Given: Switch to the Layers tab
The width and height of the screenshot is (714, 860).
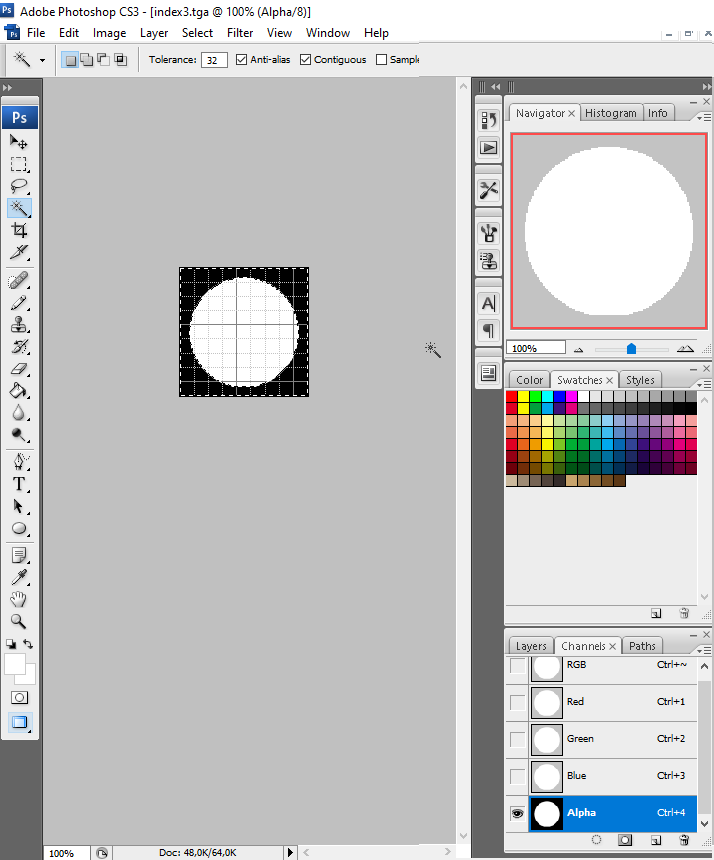Looking at the screenshot, I should (531, 646).
